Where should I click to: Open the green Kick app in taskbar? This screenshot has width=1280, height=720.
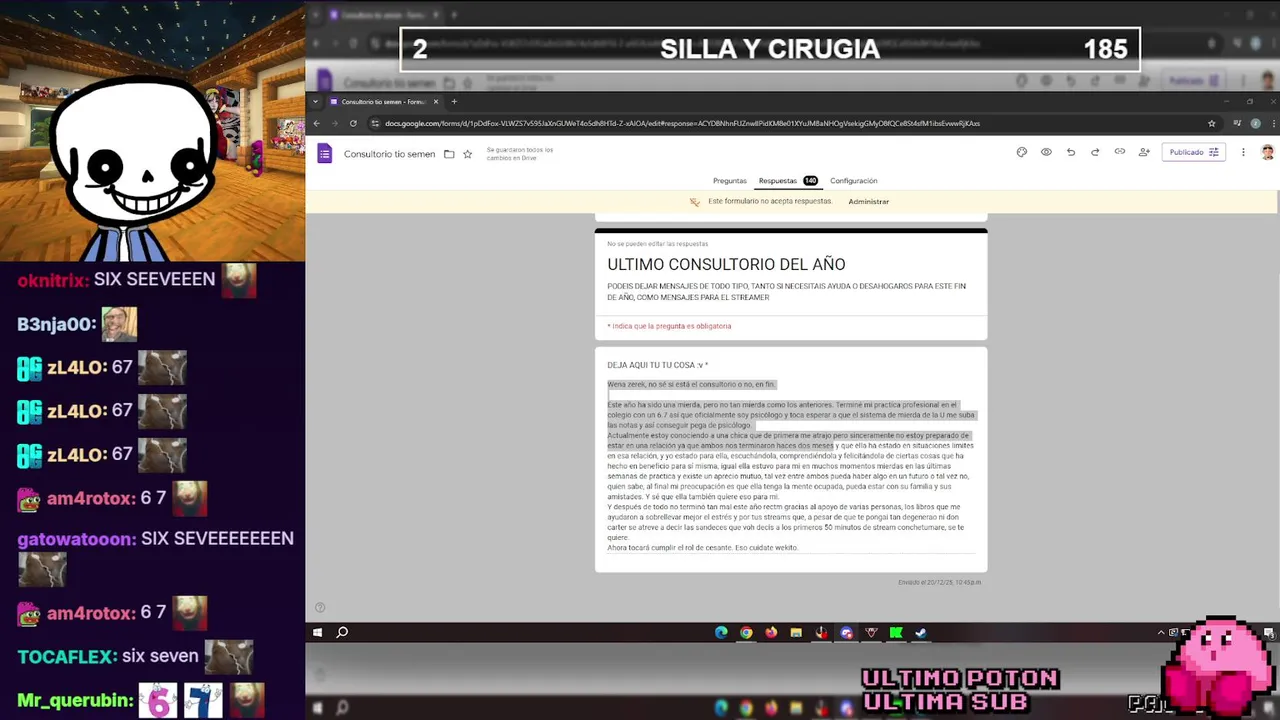[x=896, y=632]
